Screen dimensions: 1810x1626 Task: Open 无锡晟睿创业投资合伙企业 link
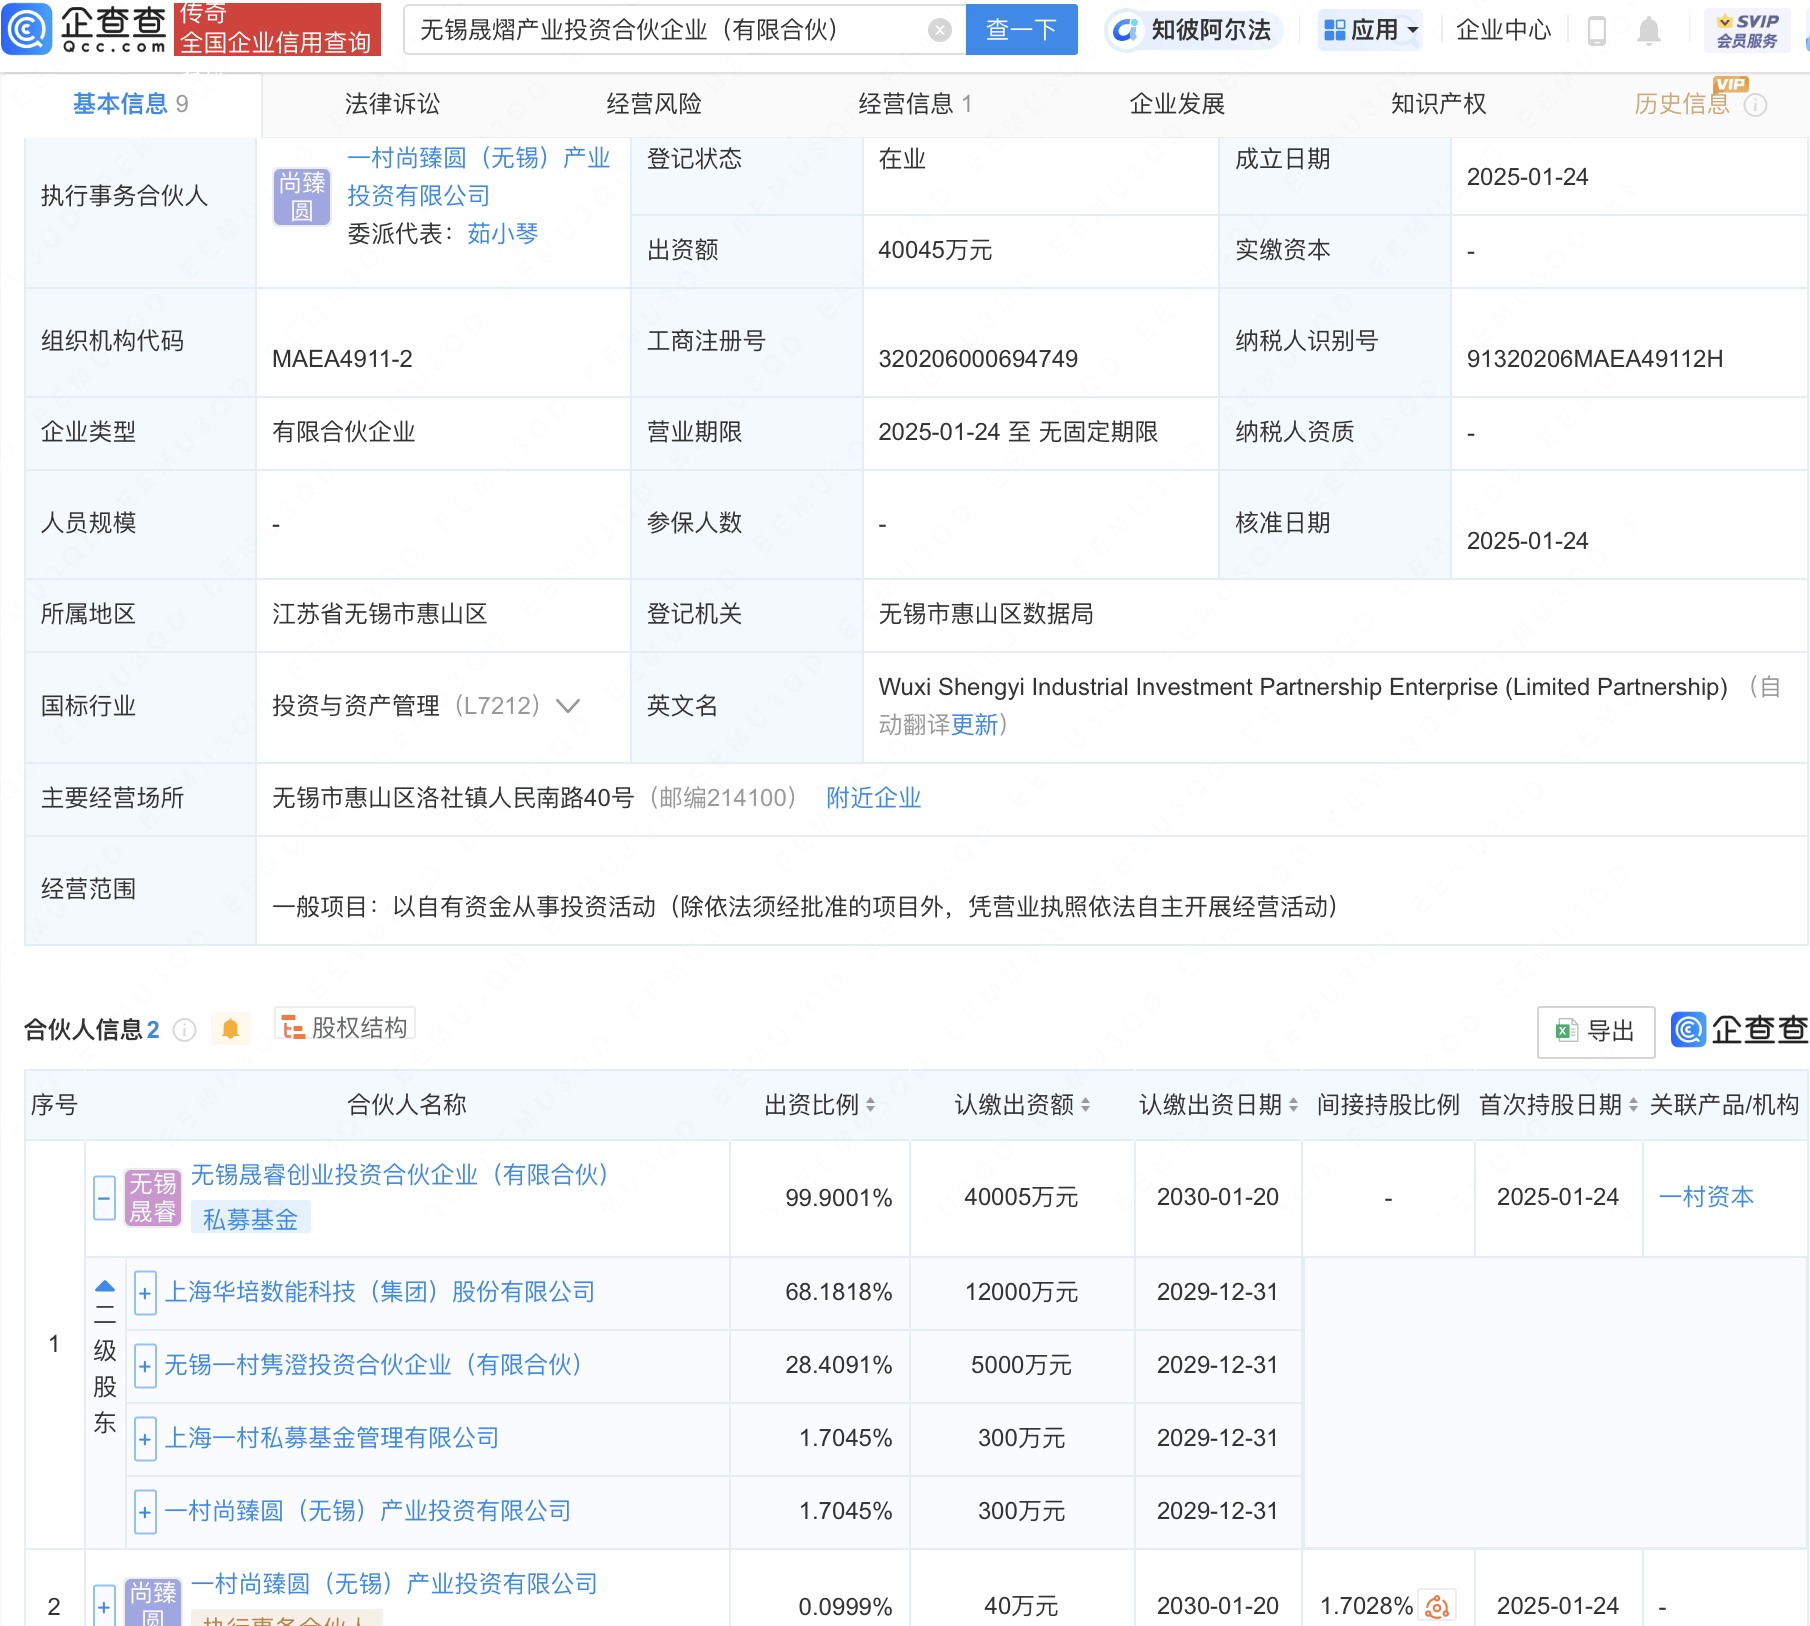tap(400, 1175)
